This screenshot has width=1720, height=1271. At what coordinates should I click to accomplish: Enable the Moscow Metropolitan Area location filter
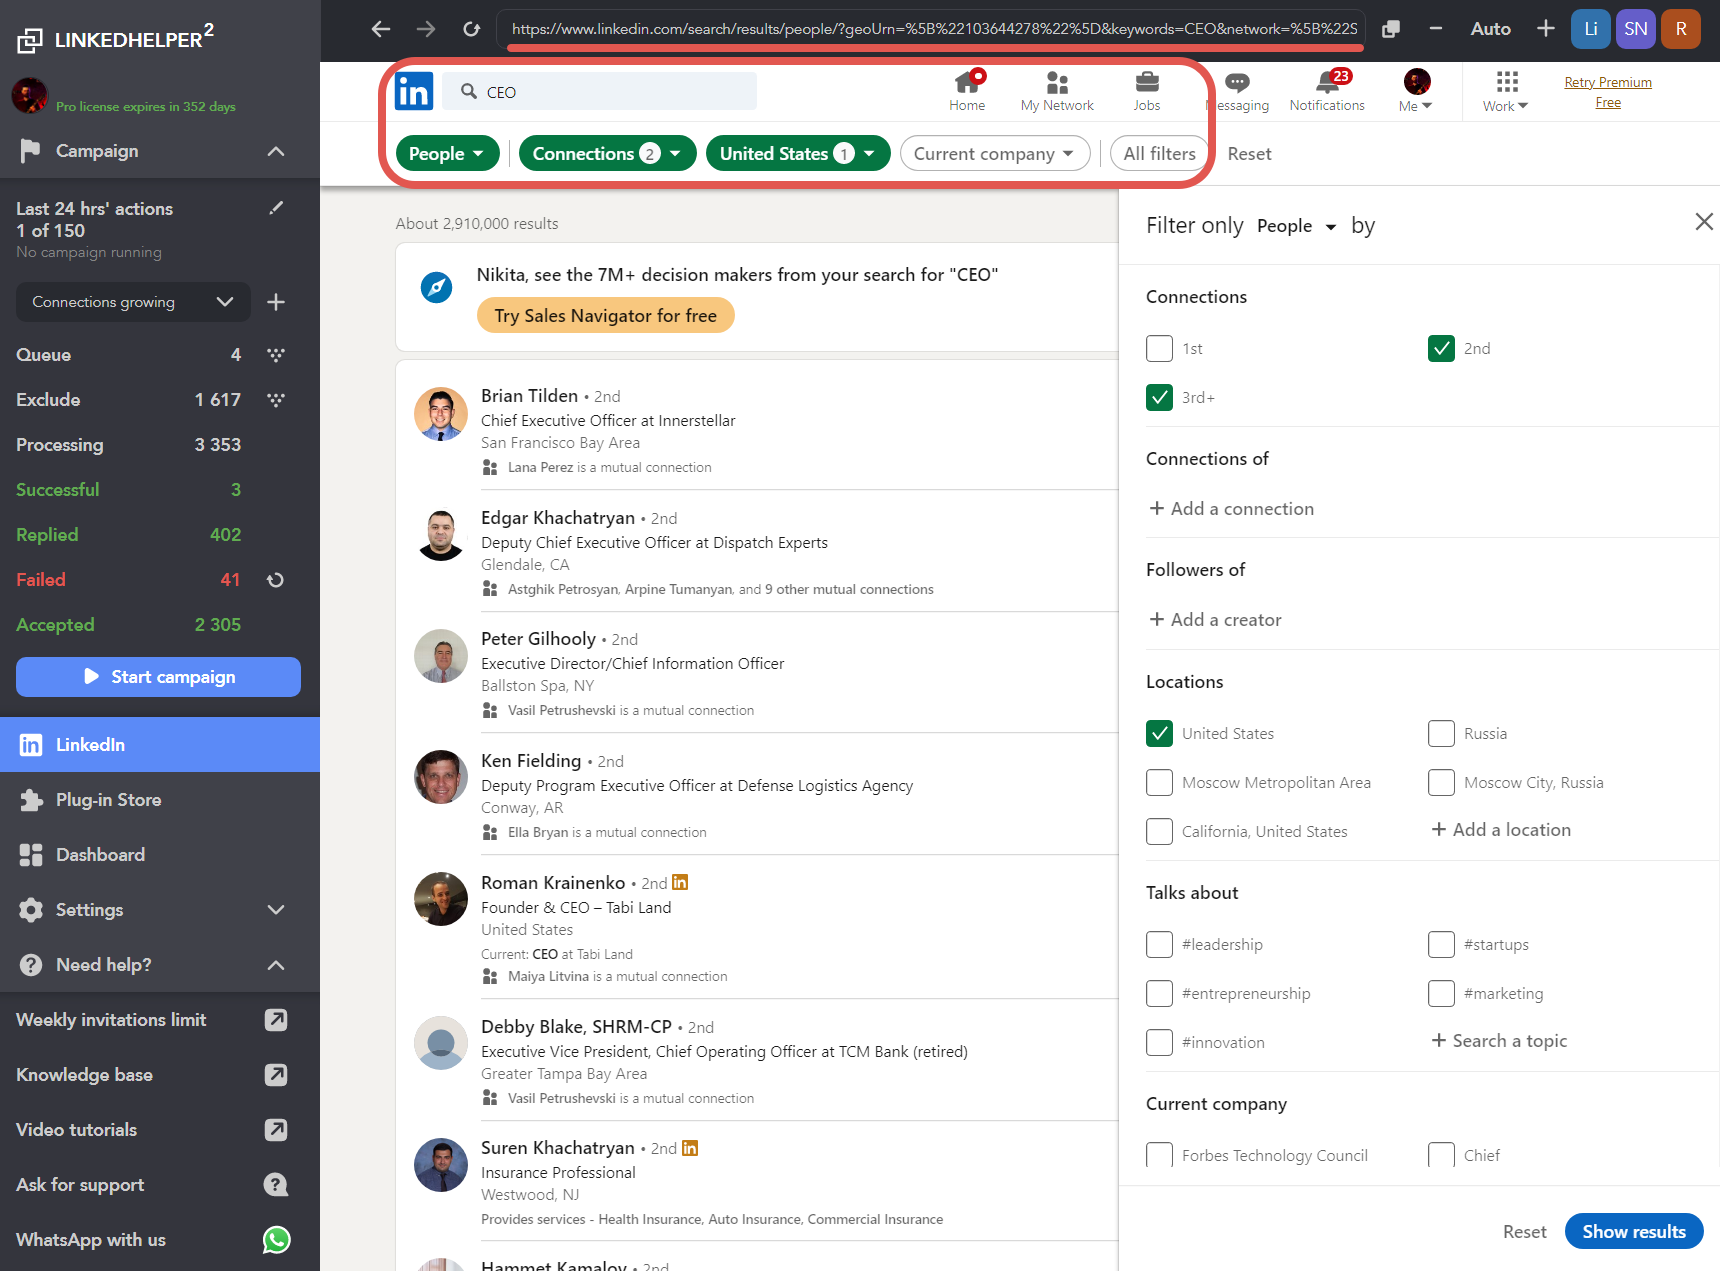1159,782
